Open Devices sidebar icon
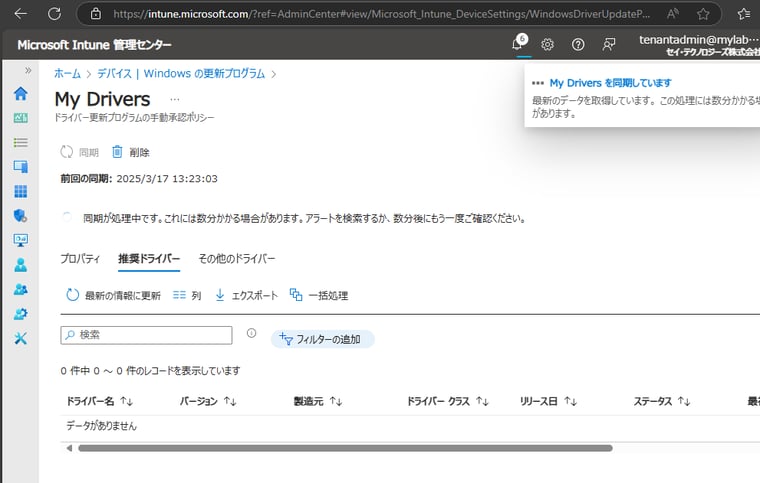Screen dimensions: 760x483 20,167
